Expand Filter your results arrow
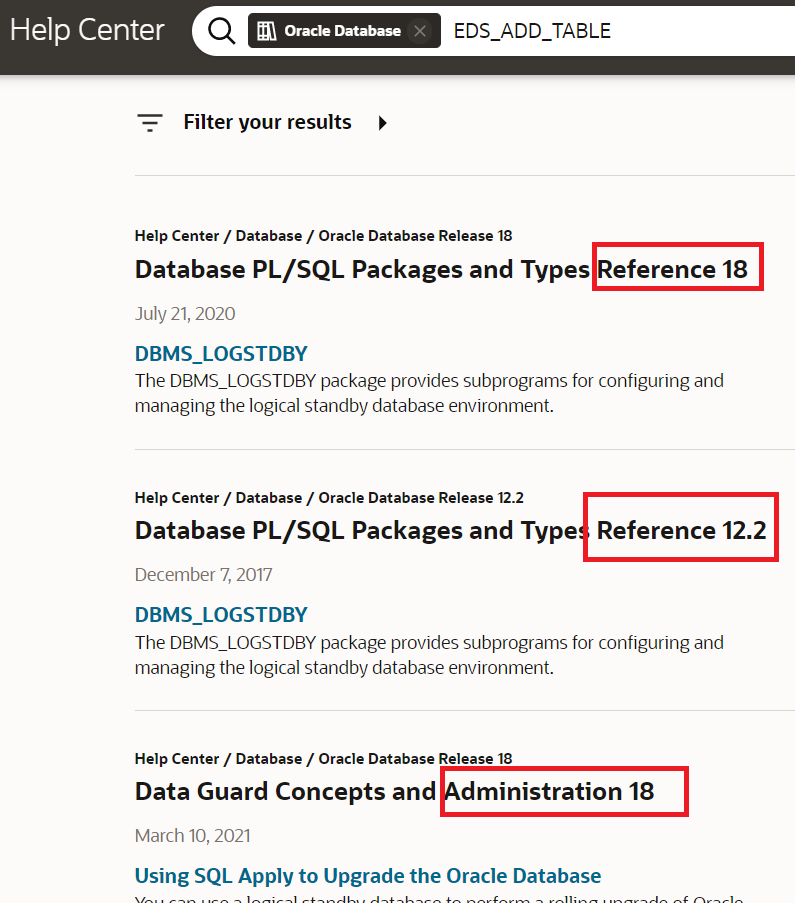 pyautogui.click(x=383, y=123)
